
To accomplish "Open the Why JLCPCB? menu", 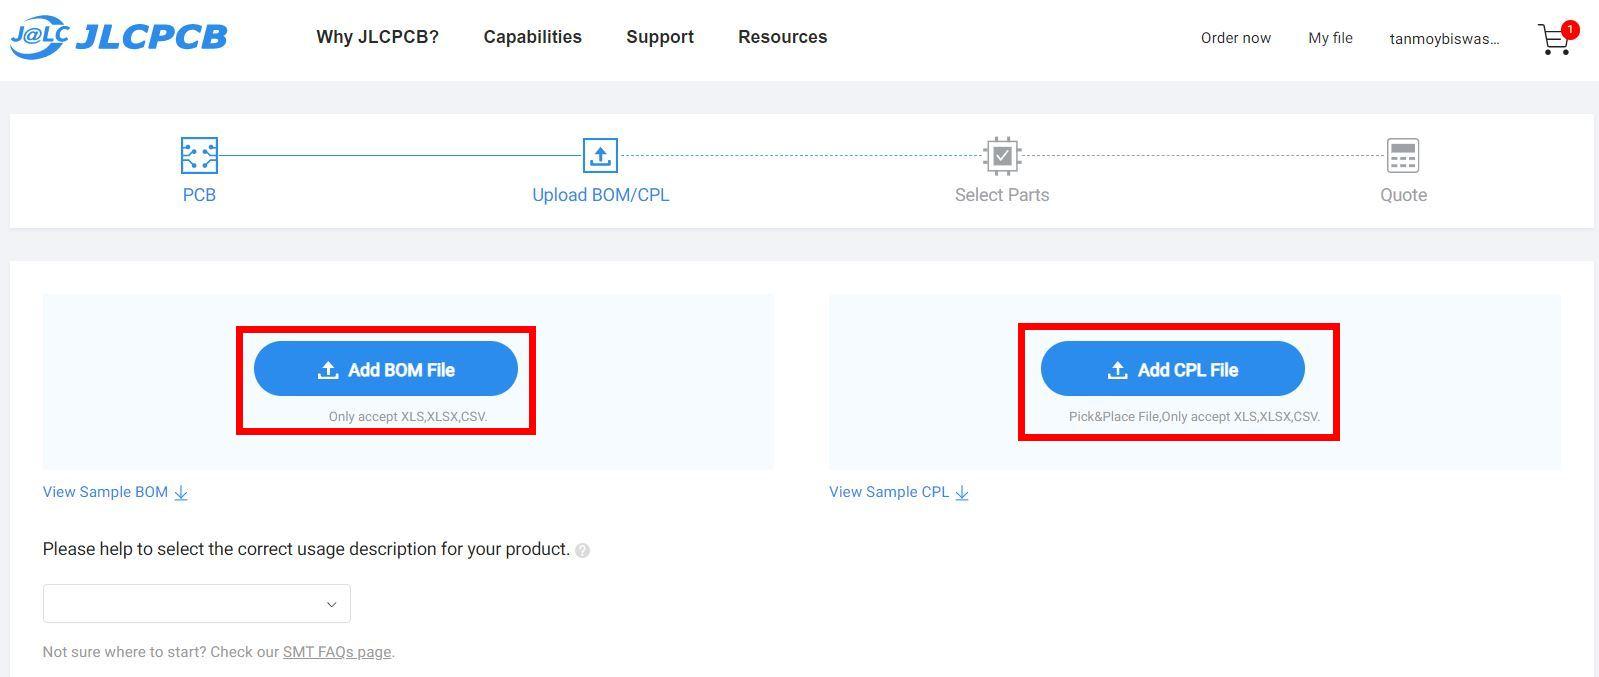I will pyautogui.click(x=377, y=37).
